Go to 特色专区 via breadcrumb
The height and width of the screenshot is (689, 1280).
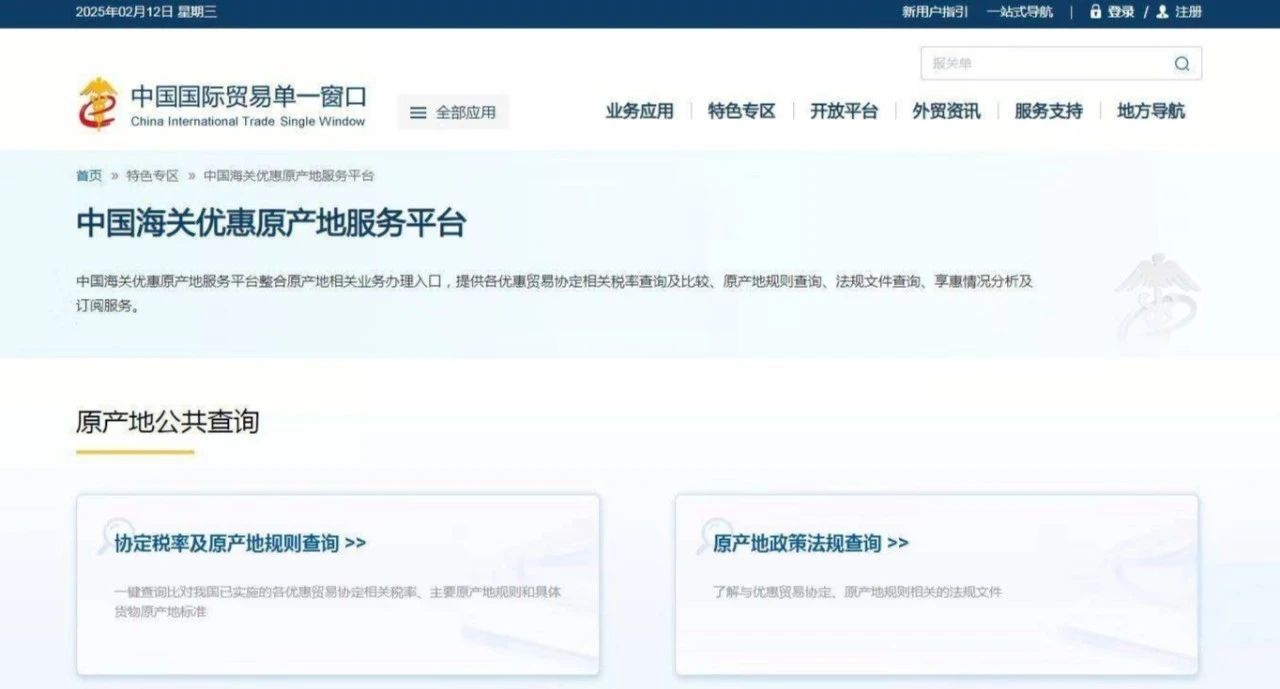click(152, 176)
